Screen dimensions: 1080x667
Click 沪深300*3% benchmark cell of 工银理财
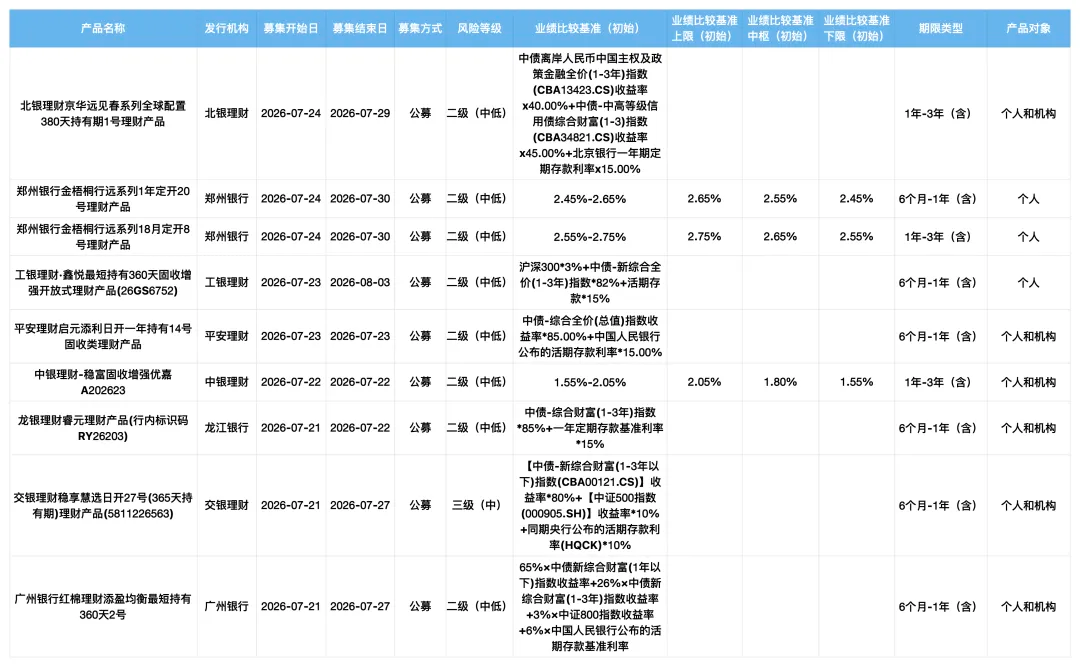590,283
